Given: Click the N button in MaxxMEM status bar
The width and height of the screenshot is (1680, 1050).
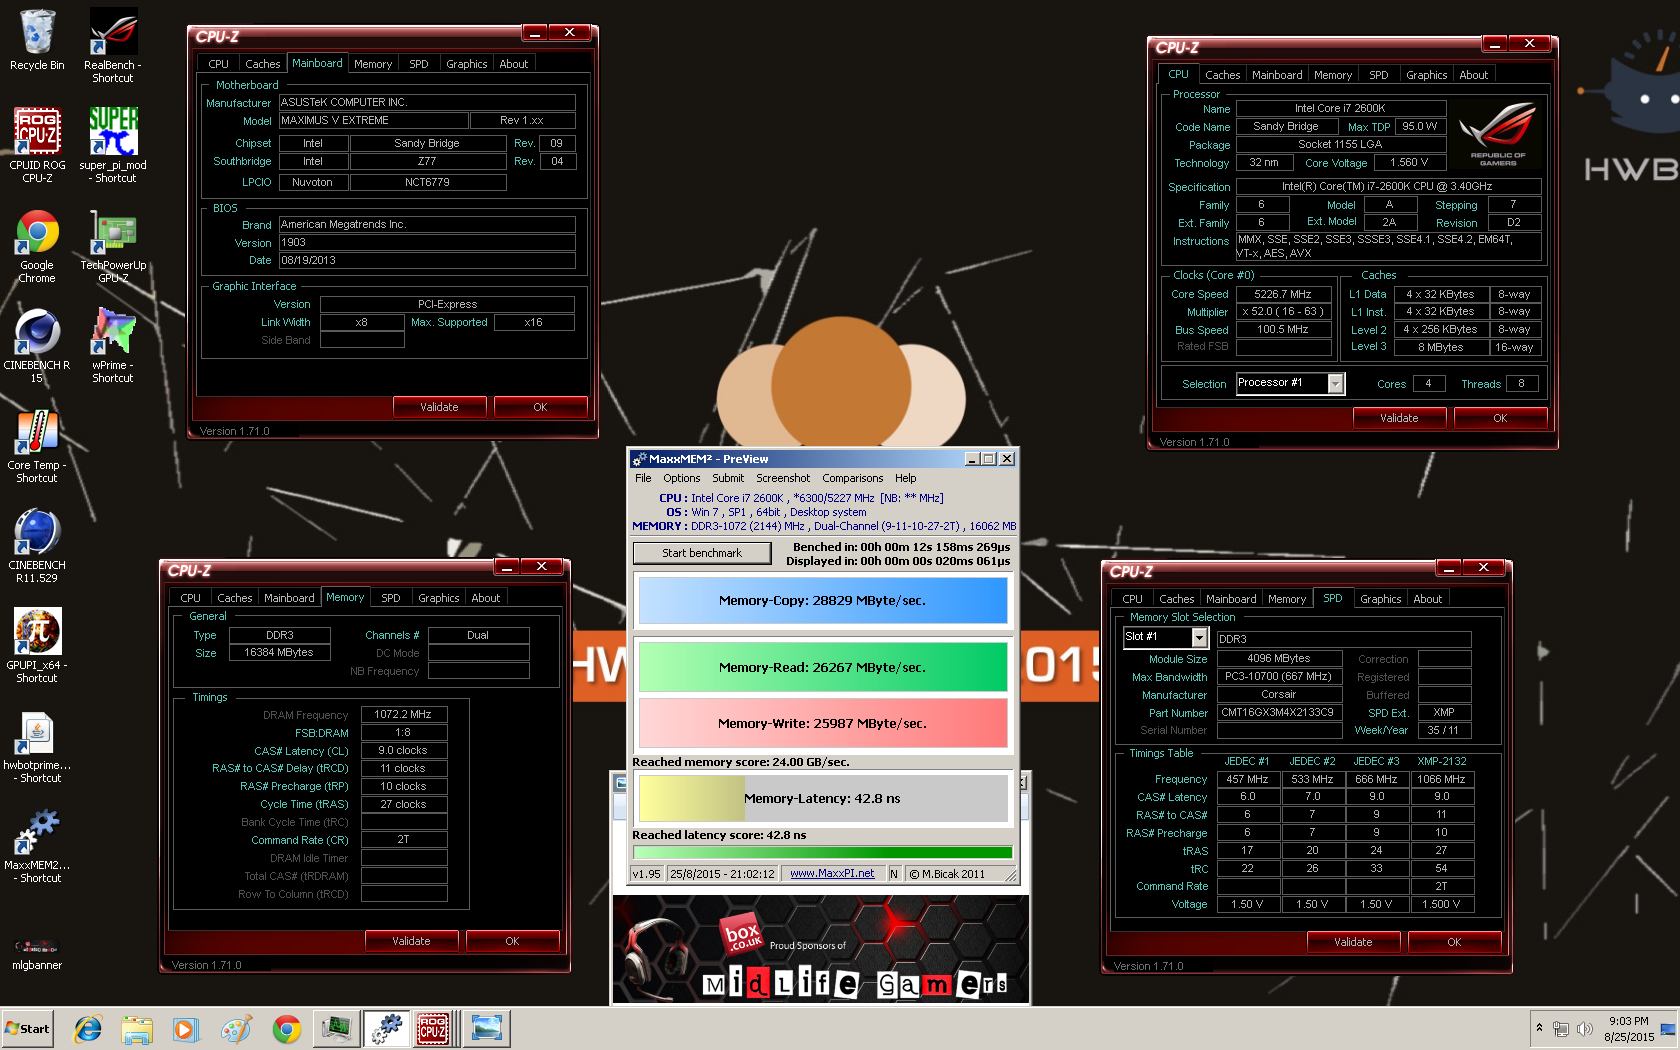Looking at the screenshot, I should coord(894,874).
